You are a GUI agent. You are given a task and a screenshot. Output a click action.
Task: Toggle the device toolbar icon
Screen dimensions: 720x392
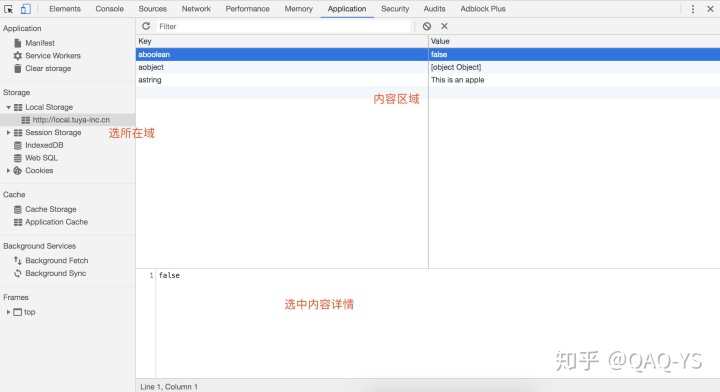click(25, 9)
